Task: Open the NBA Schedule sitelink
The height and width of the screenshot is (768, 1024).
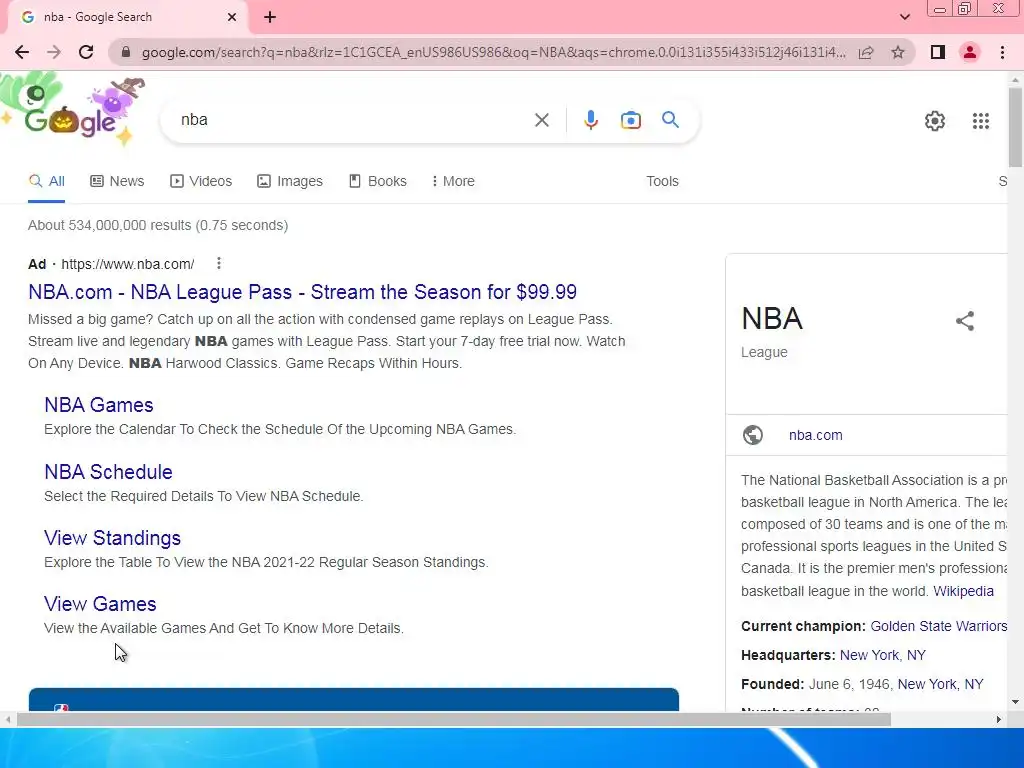Action: click(108, 472)
